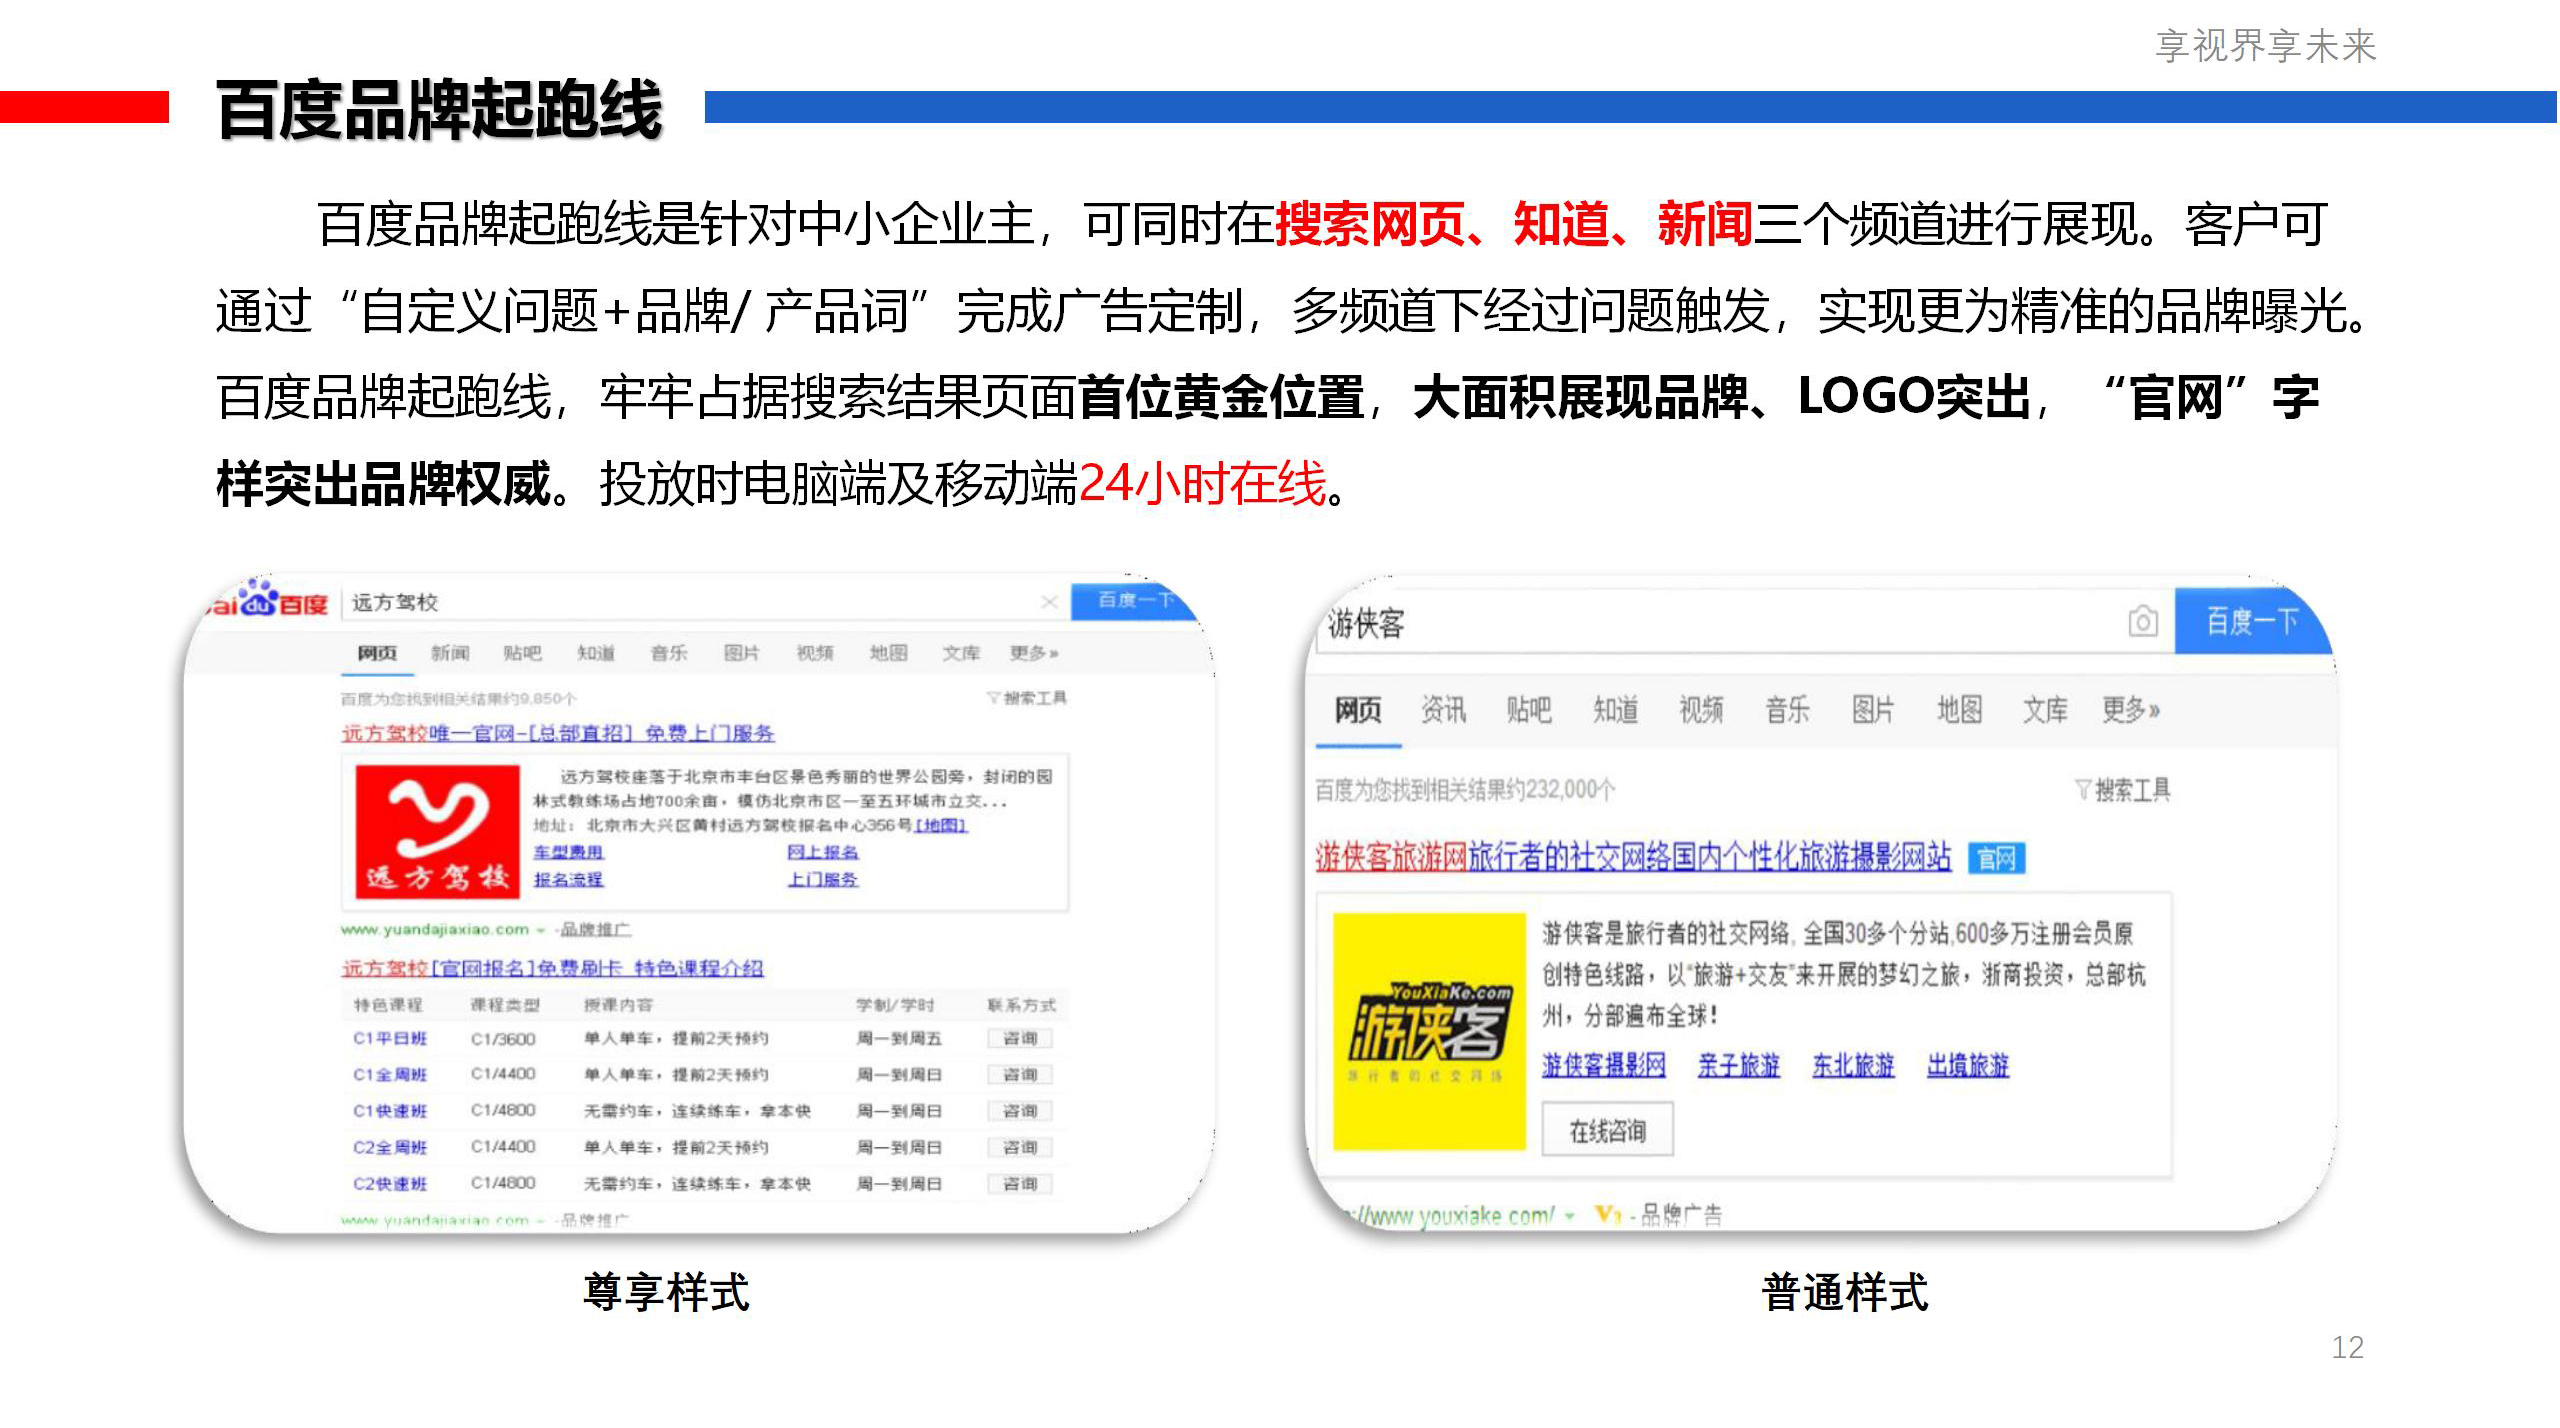2560x1428 pixels.
Task: Select 网页 tab in left screenshot
Action: coord(377,653)
